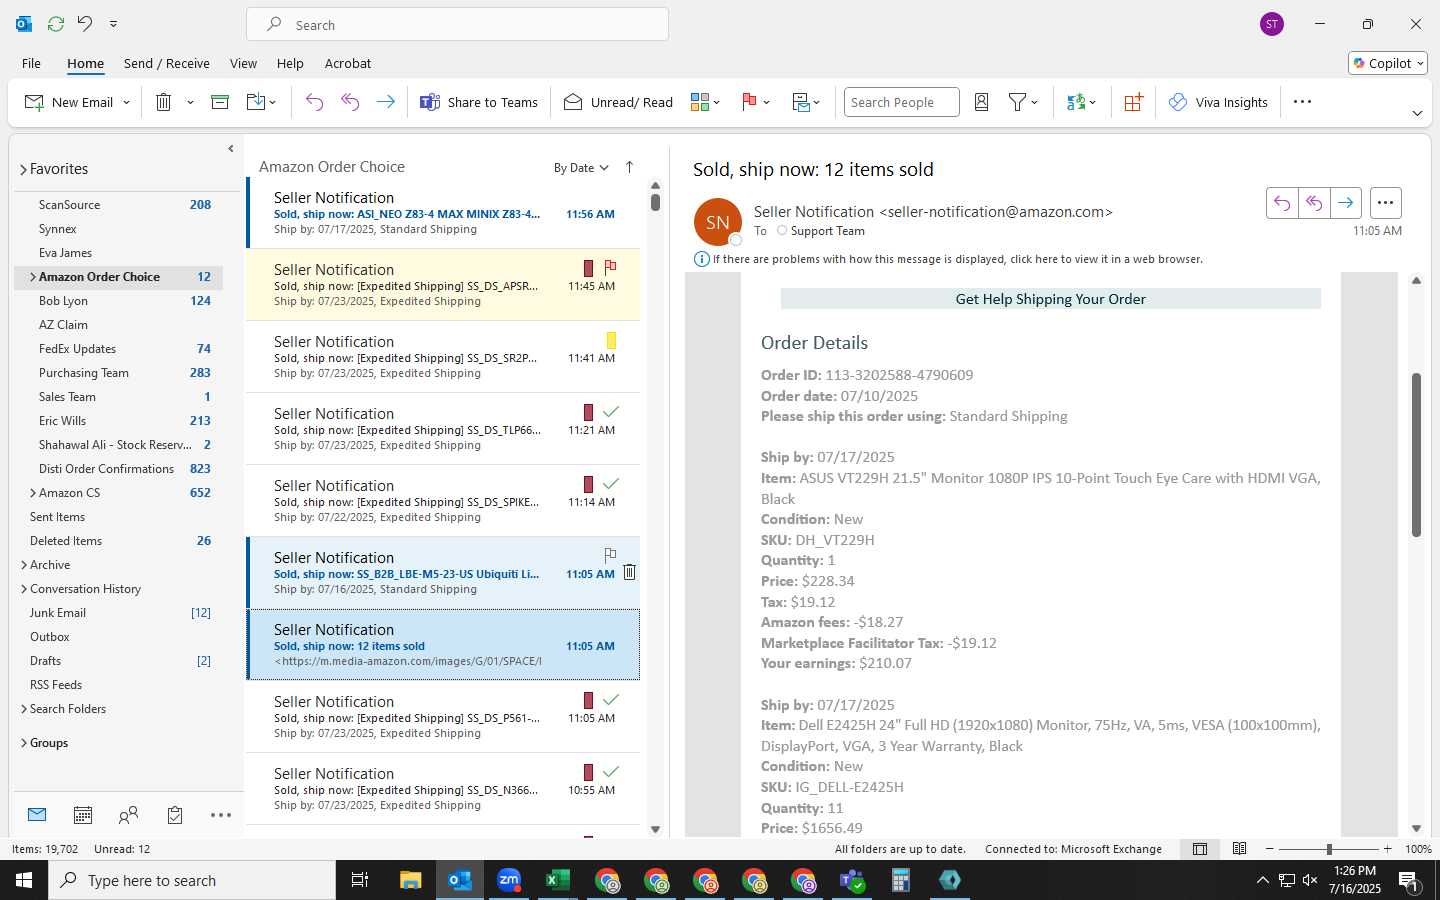Expand the Archive folder
Viewport: 1440px width, 900px height.
24,565
